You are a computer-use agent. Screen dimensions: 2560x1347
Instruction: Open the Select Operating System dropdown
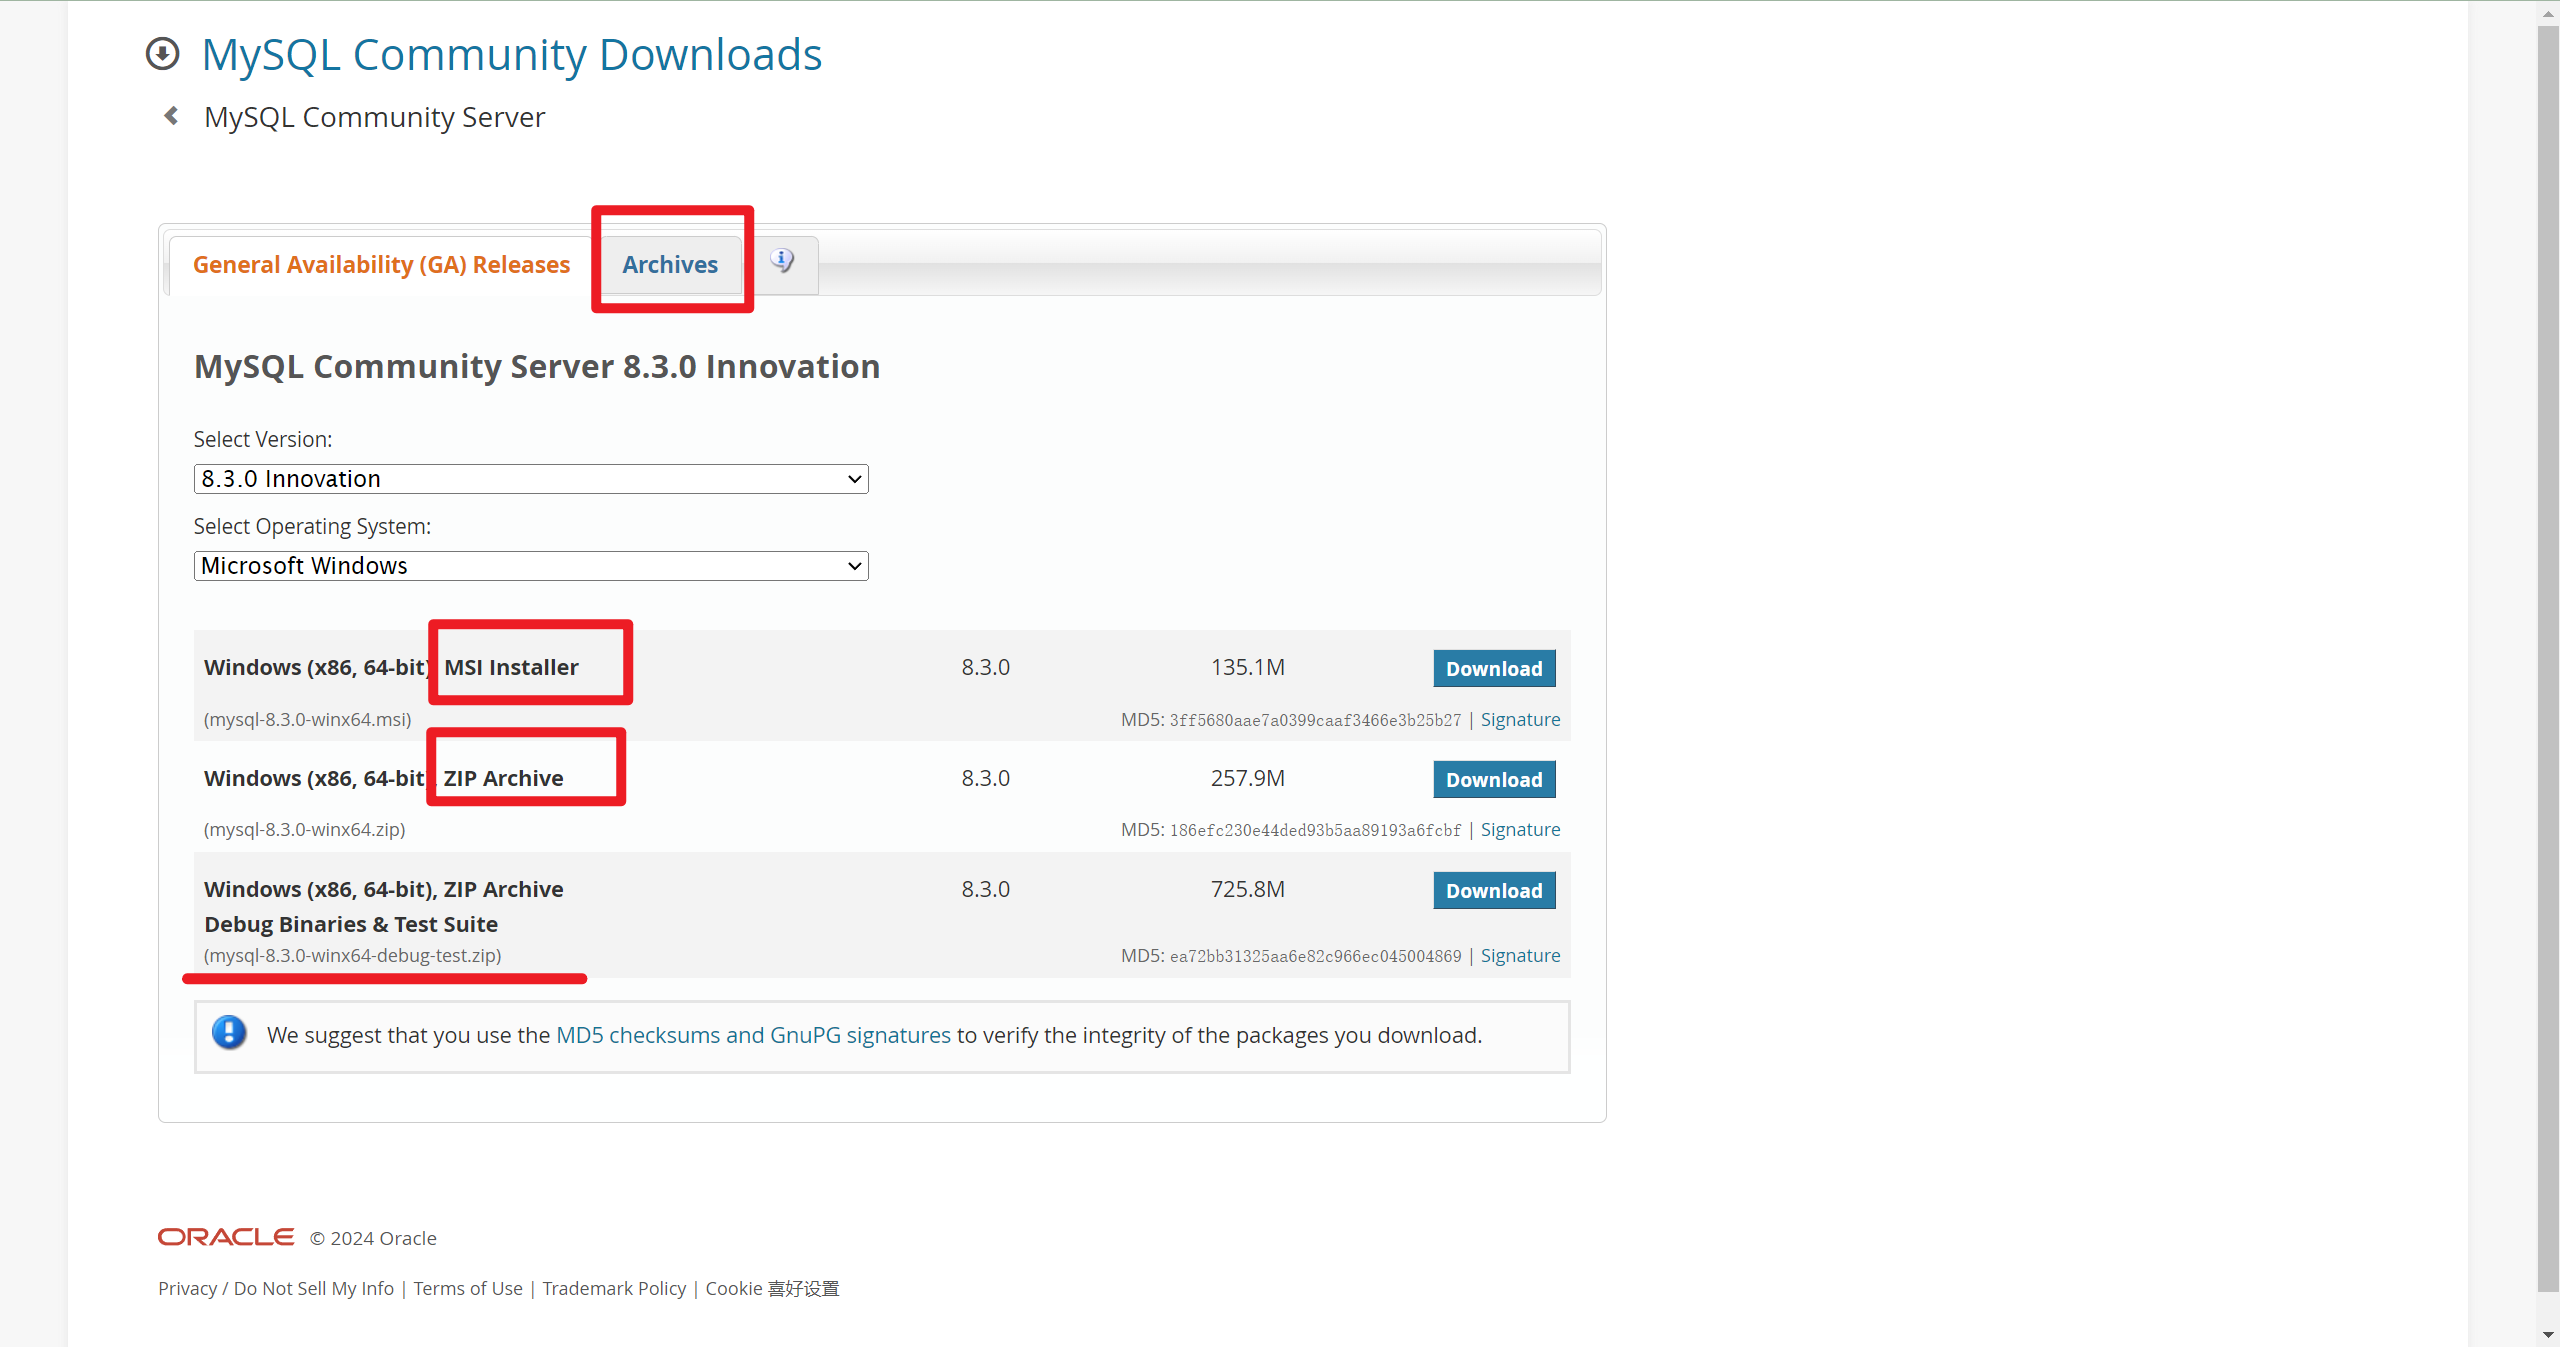tap(530, 566)
